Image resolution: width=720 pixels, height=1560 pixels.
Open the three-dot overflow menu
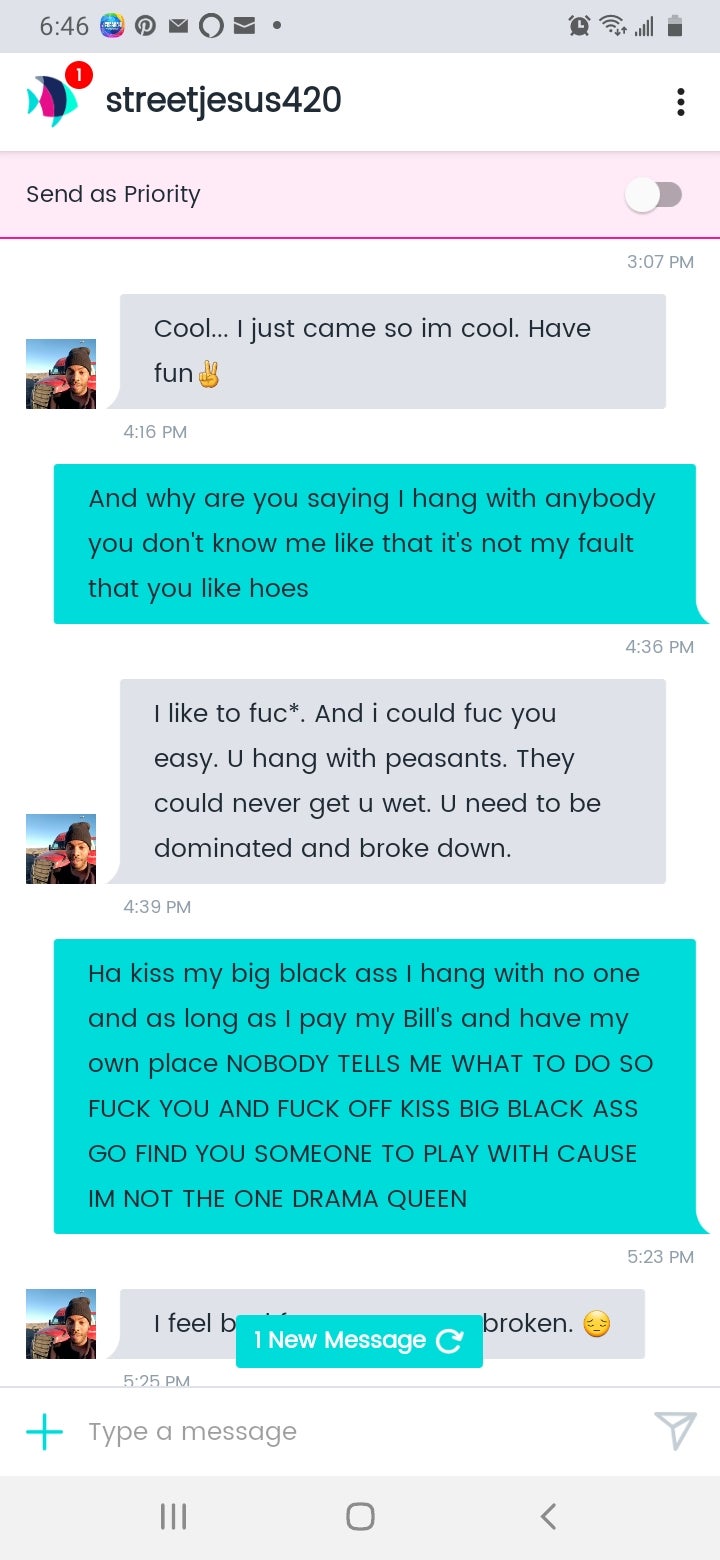[681, 102]
